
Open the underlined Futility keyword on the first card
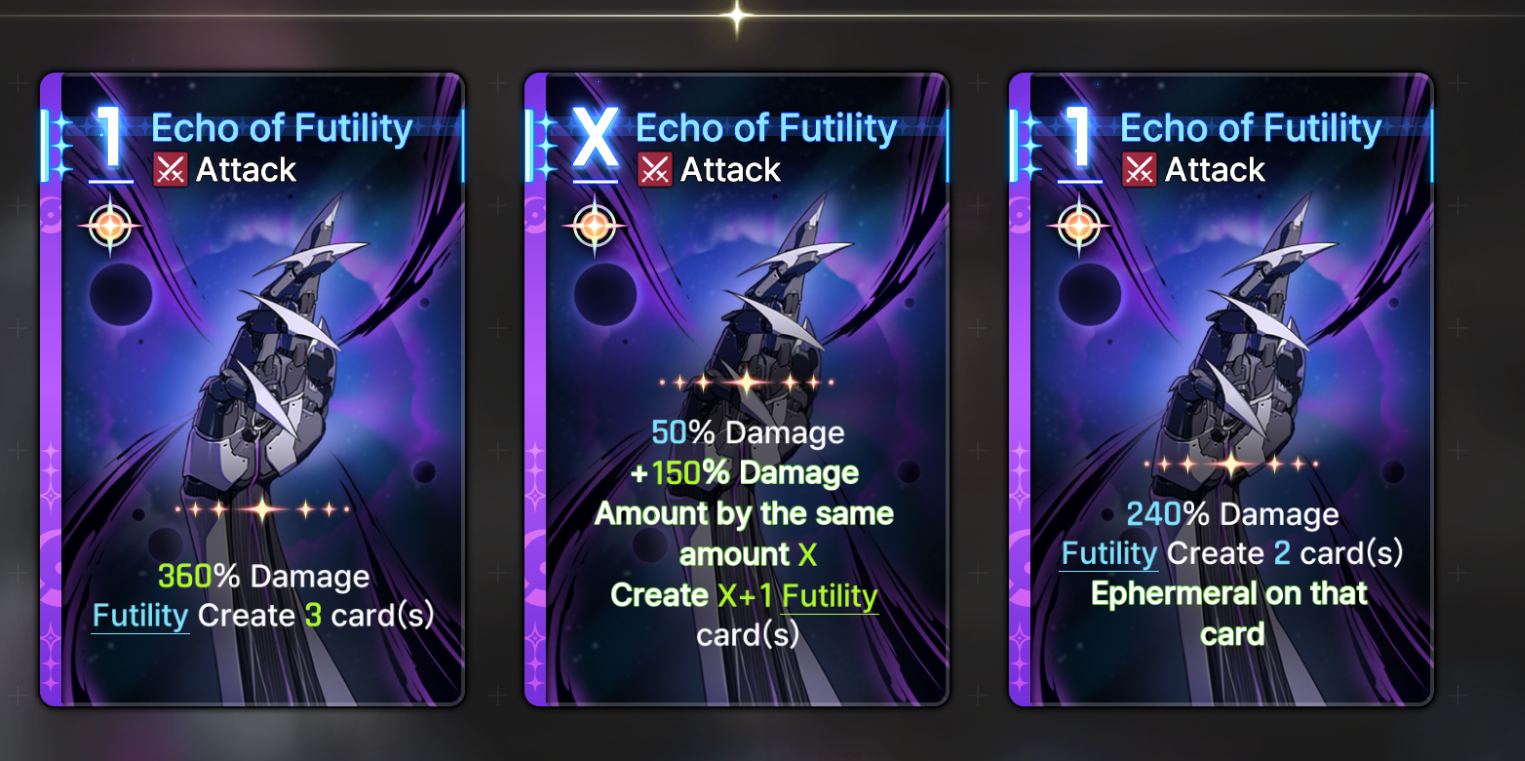140,615
